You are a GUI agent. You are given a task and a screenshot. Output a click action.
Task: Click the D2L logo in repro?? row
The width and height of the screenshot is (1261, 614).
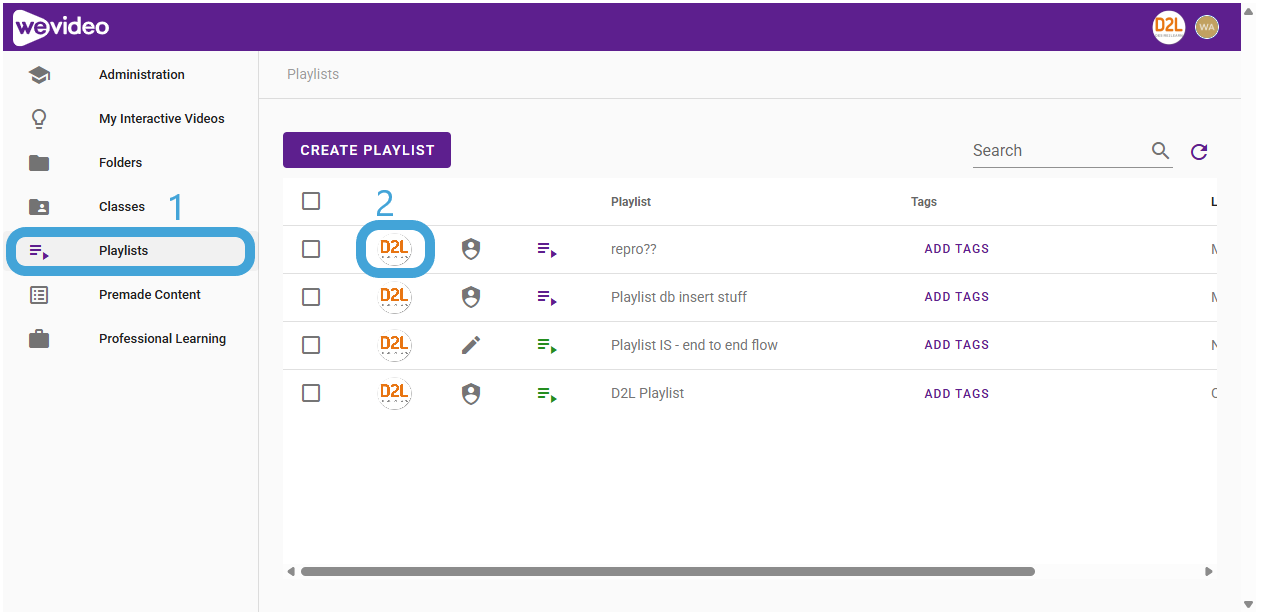click(395, 249)
